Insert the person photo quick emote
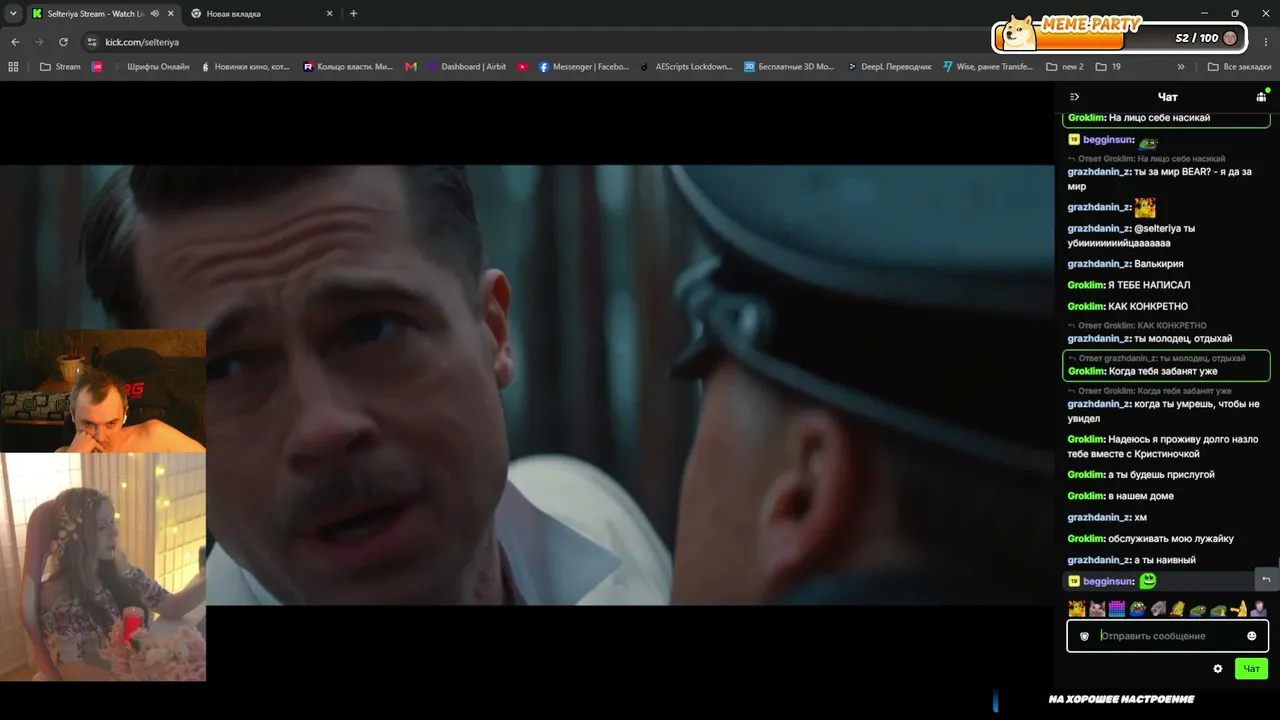Viewport: 1280px width, 720px height. 1258,608
